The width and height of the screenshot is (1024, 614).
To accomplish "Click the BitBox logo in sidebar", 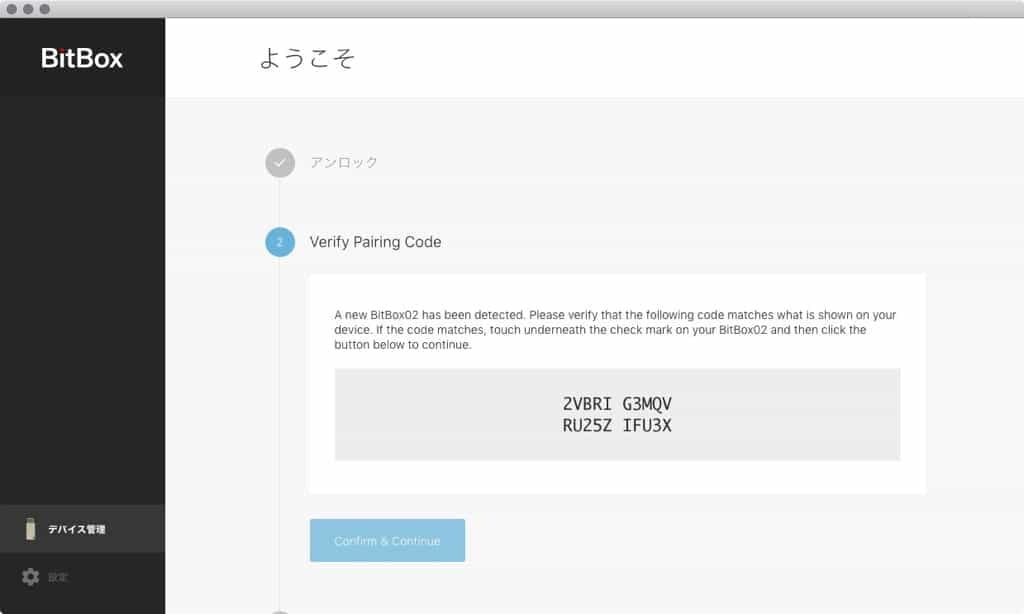I will pos(82,58).
